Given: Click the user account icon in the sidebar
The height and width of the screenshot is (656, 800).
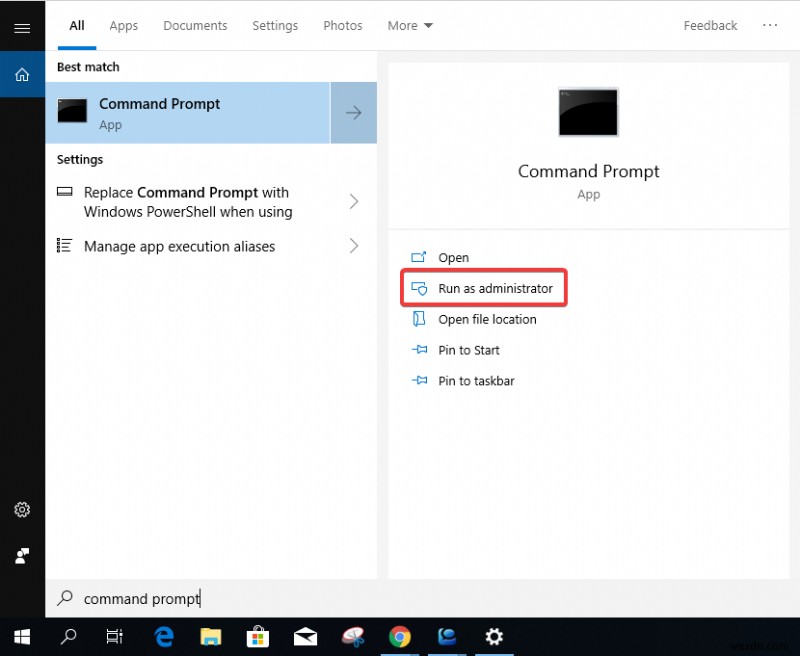Looking at the screenshot, I should pos(22,555).
